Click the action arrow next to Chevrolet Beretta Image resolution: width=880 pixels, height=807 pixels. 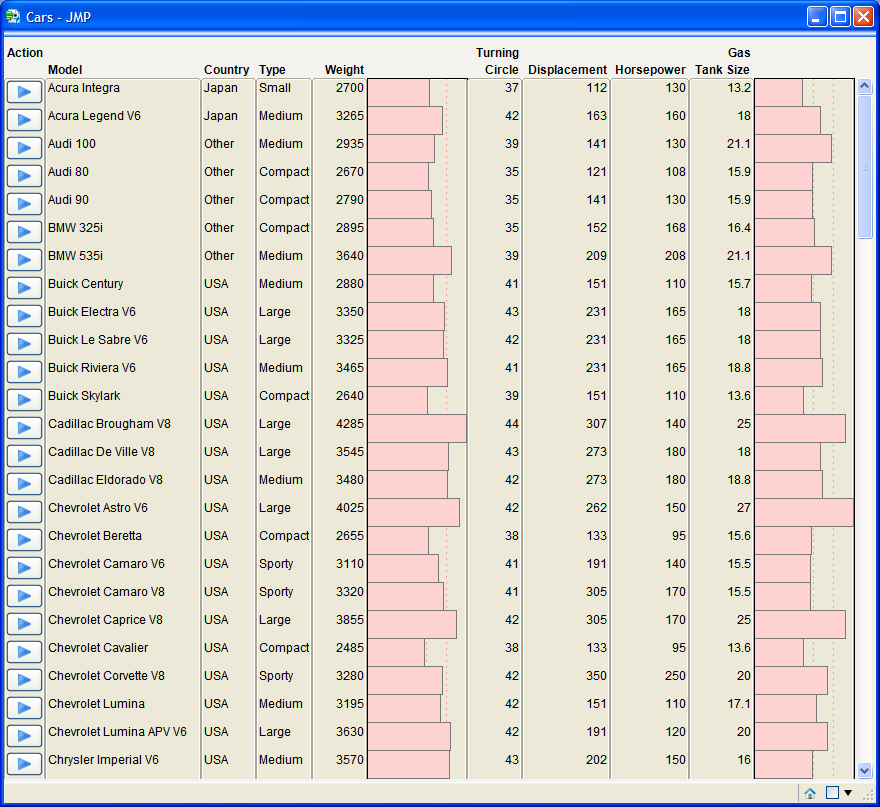tap(24, 540)
